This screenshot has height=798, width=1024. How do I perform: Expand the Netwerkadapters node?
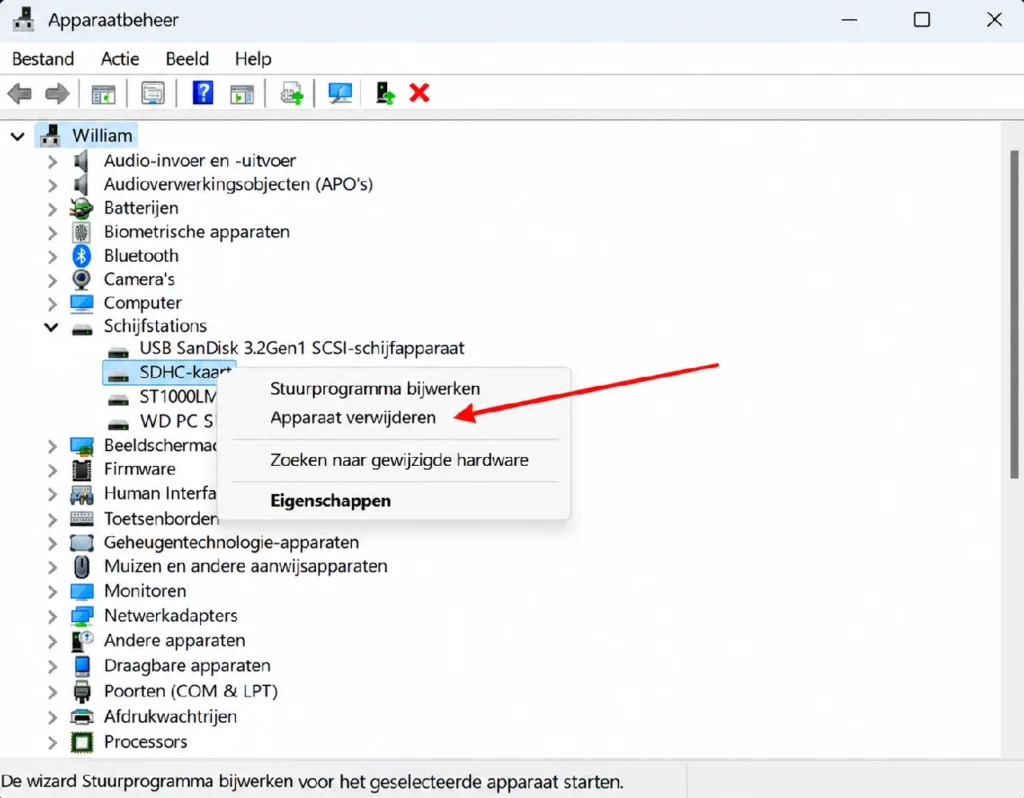pos(52,616)
